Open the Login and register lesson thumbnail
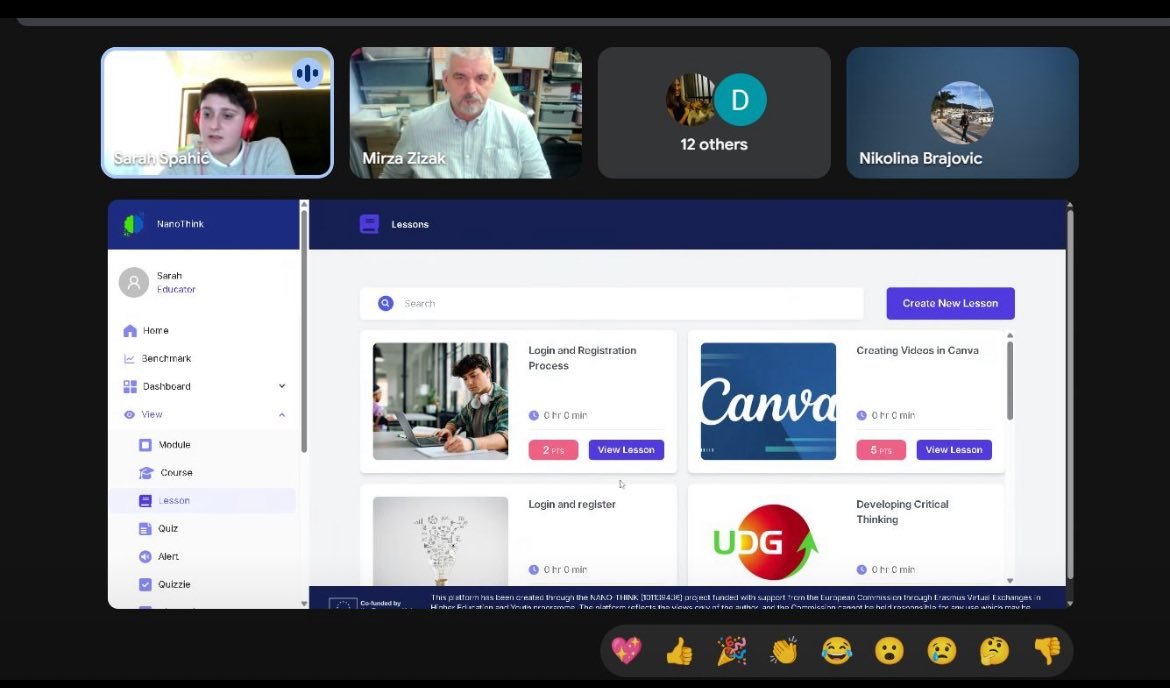The image size is (1170, 688). pyautogui.click(x=440, y=542)
